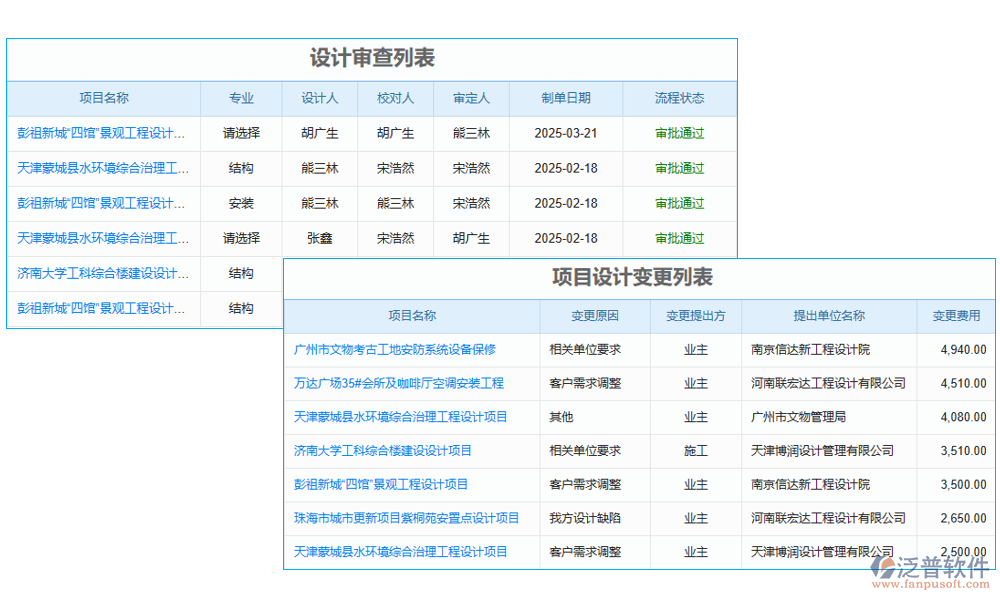Open the 天津蒙城县水环境综合治理 project link
1000x600 pixels.
(x=103, y=168)
